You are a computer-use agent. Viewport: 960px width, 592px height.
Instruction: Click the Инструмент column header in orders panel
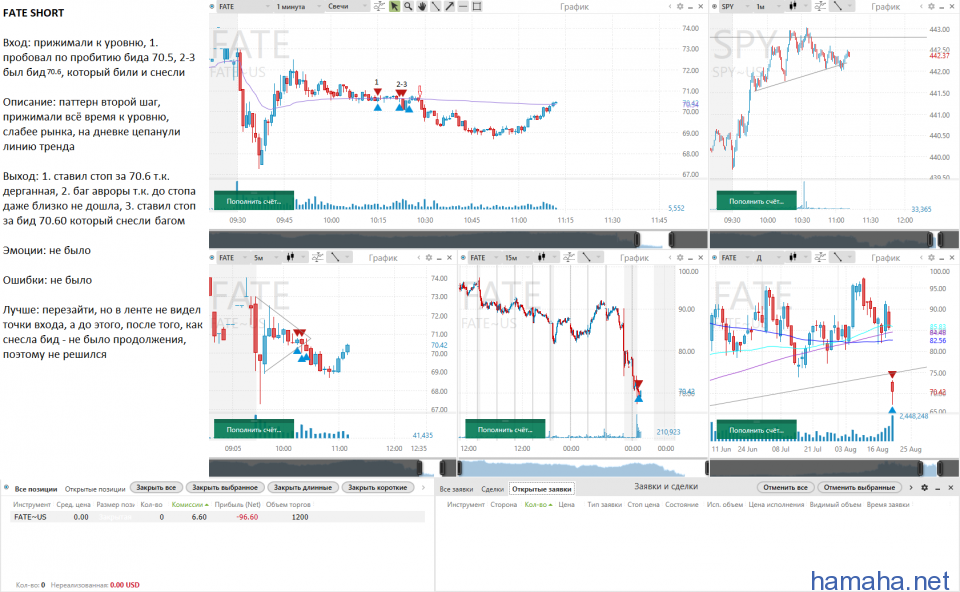click(465, 504)
